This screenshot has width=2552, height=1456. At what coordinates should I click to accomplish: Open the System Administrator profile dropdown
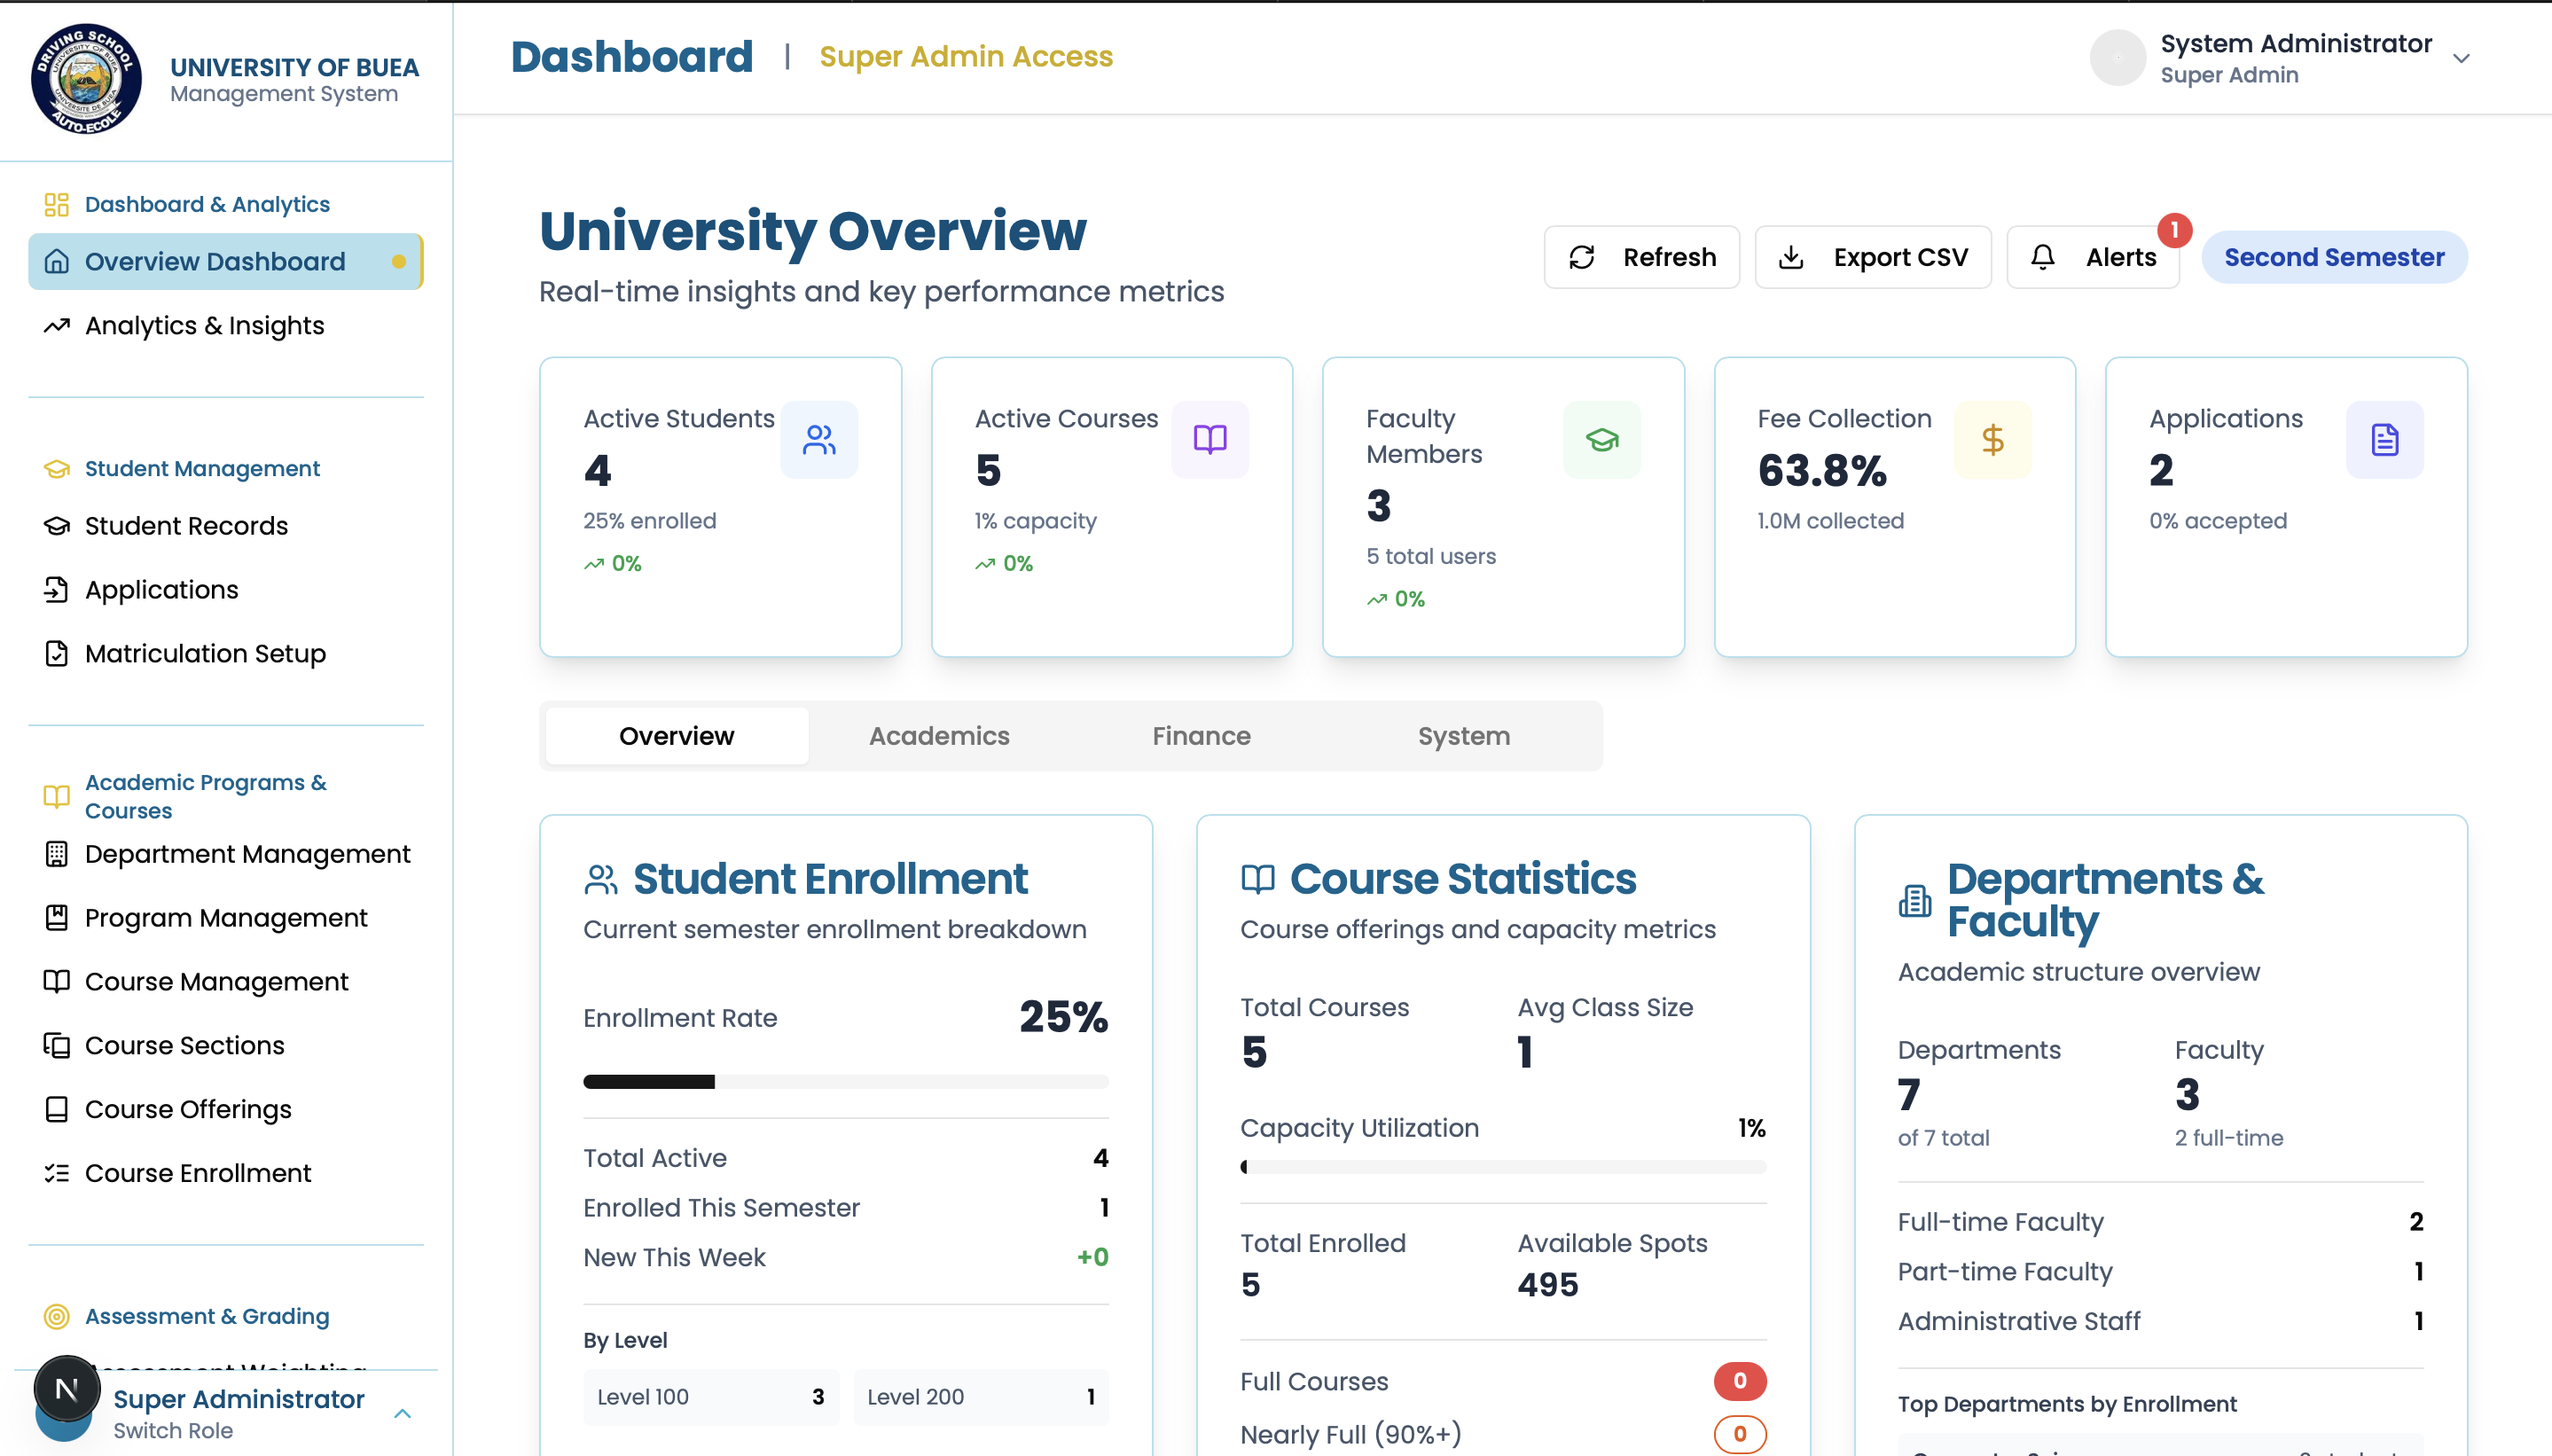pyautogui.click(x=2462, y=58)
